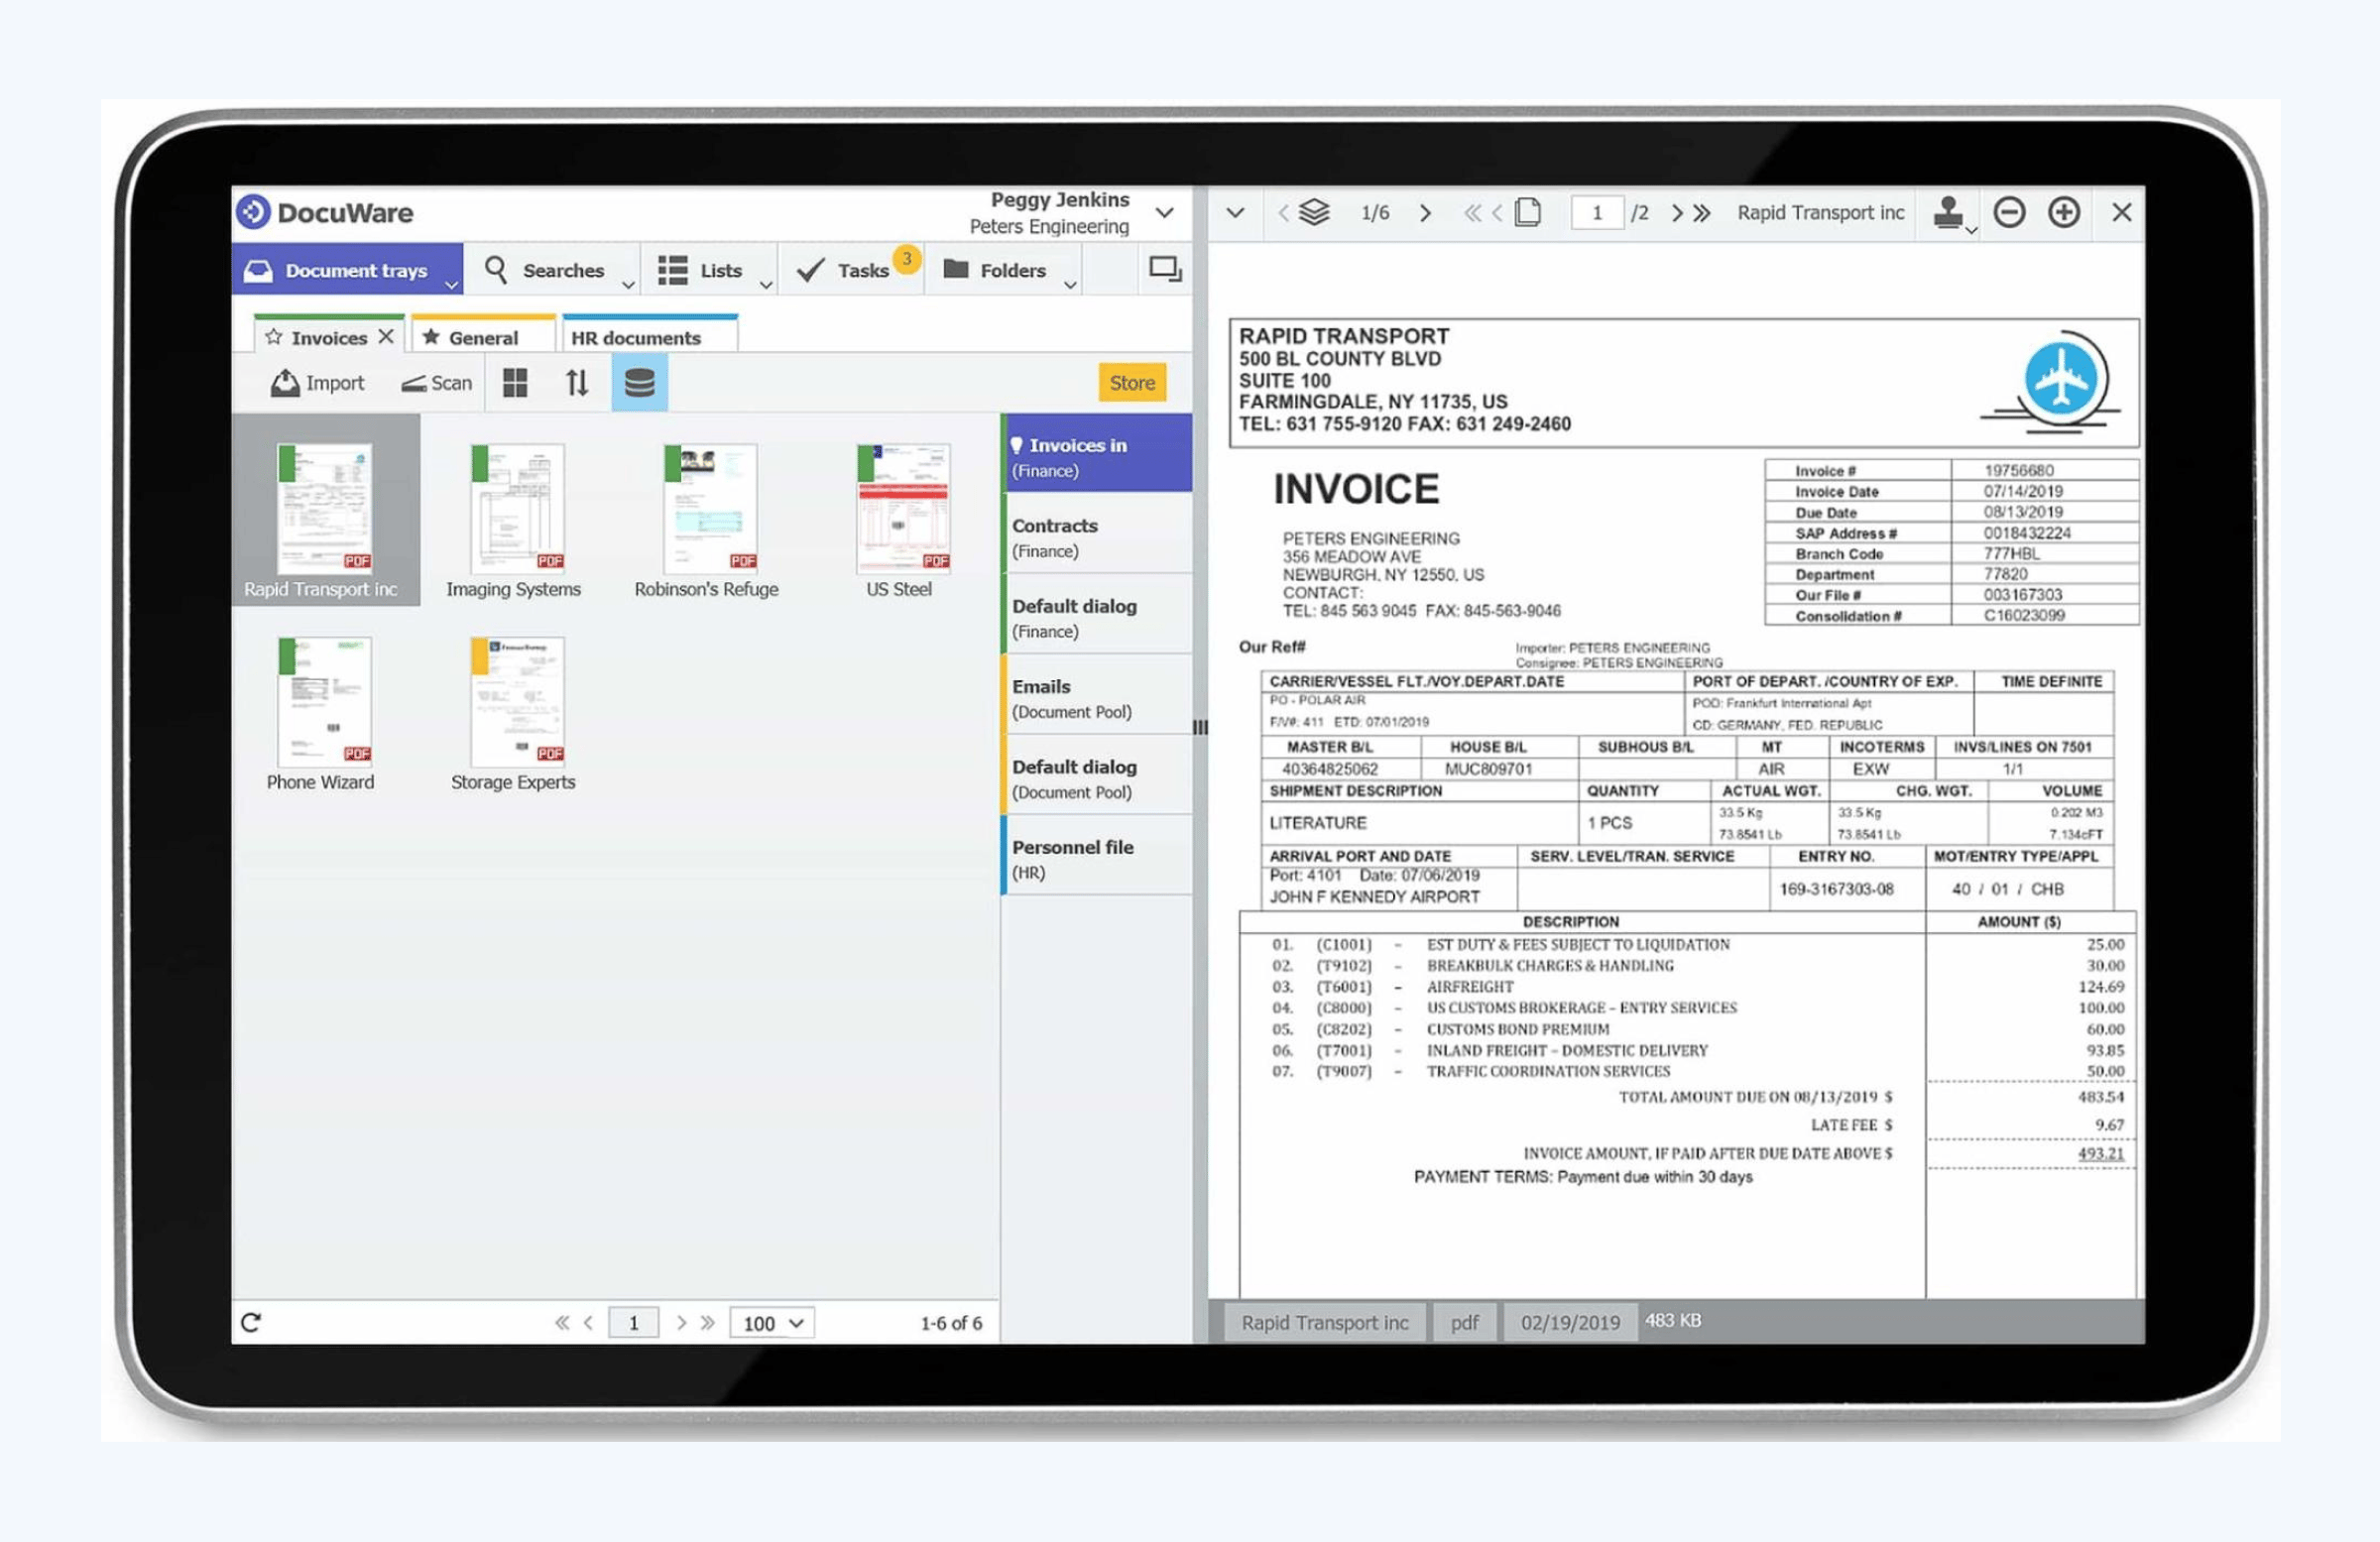The image size is (2380, 1542).
Task: Close the Invoices tray tab
Action: tap(386, 337)
